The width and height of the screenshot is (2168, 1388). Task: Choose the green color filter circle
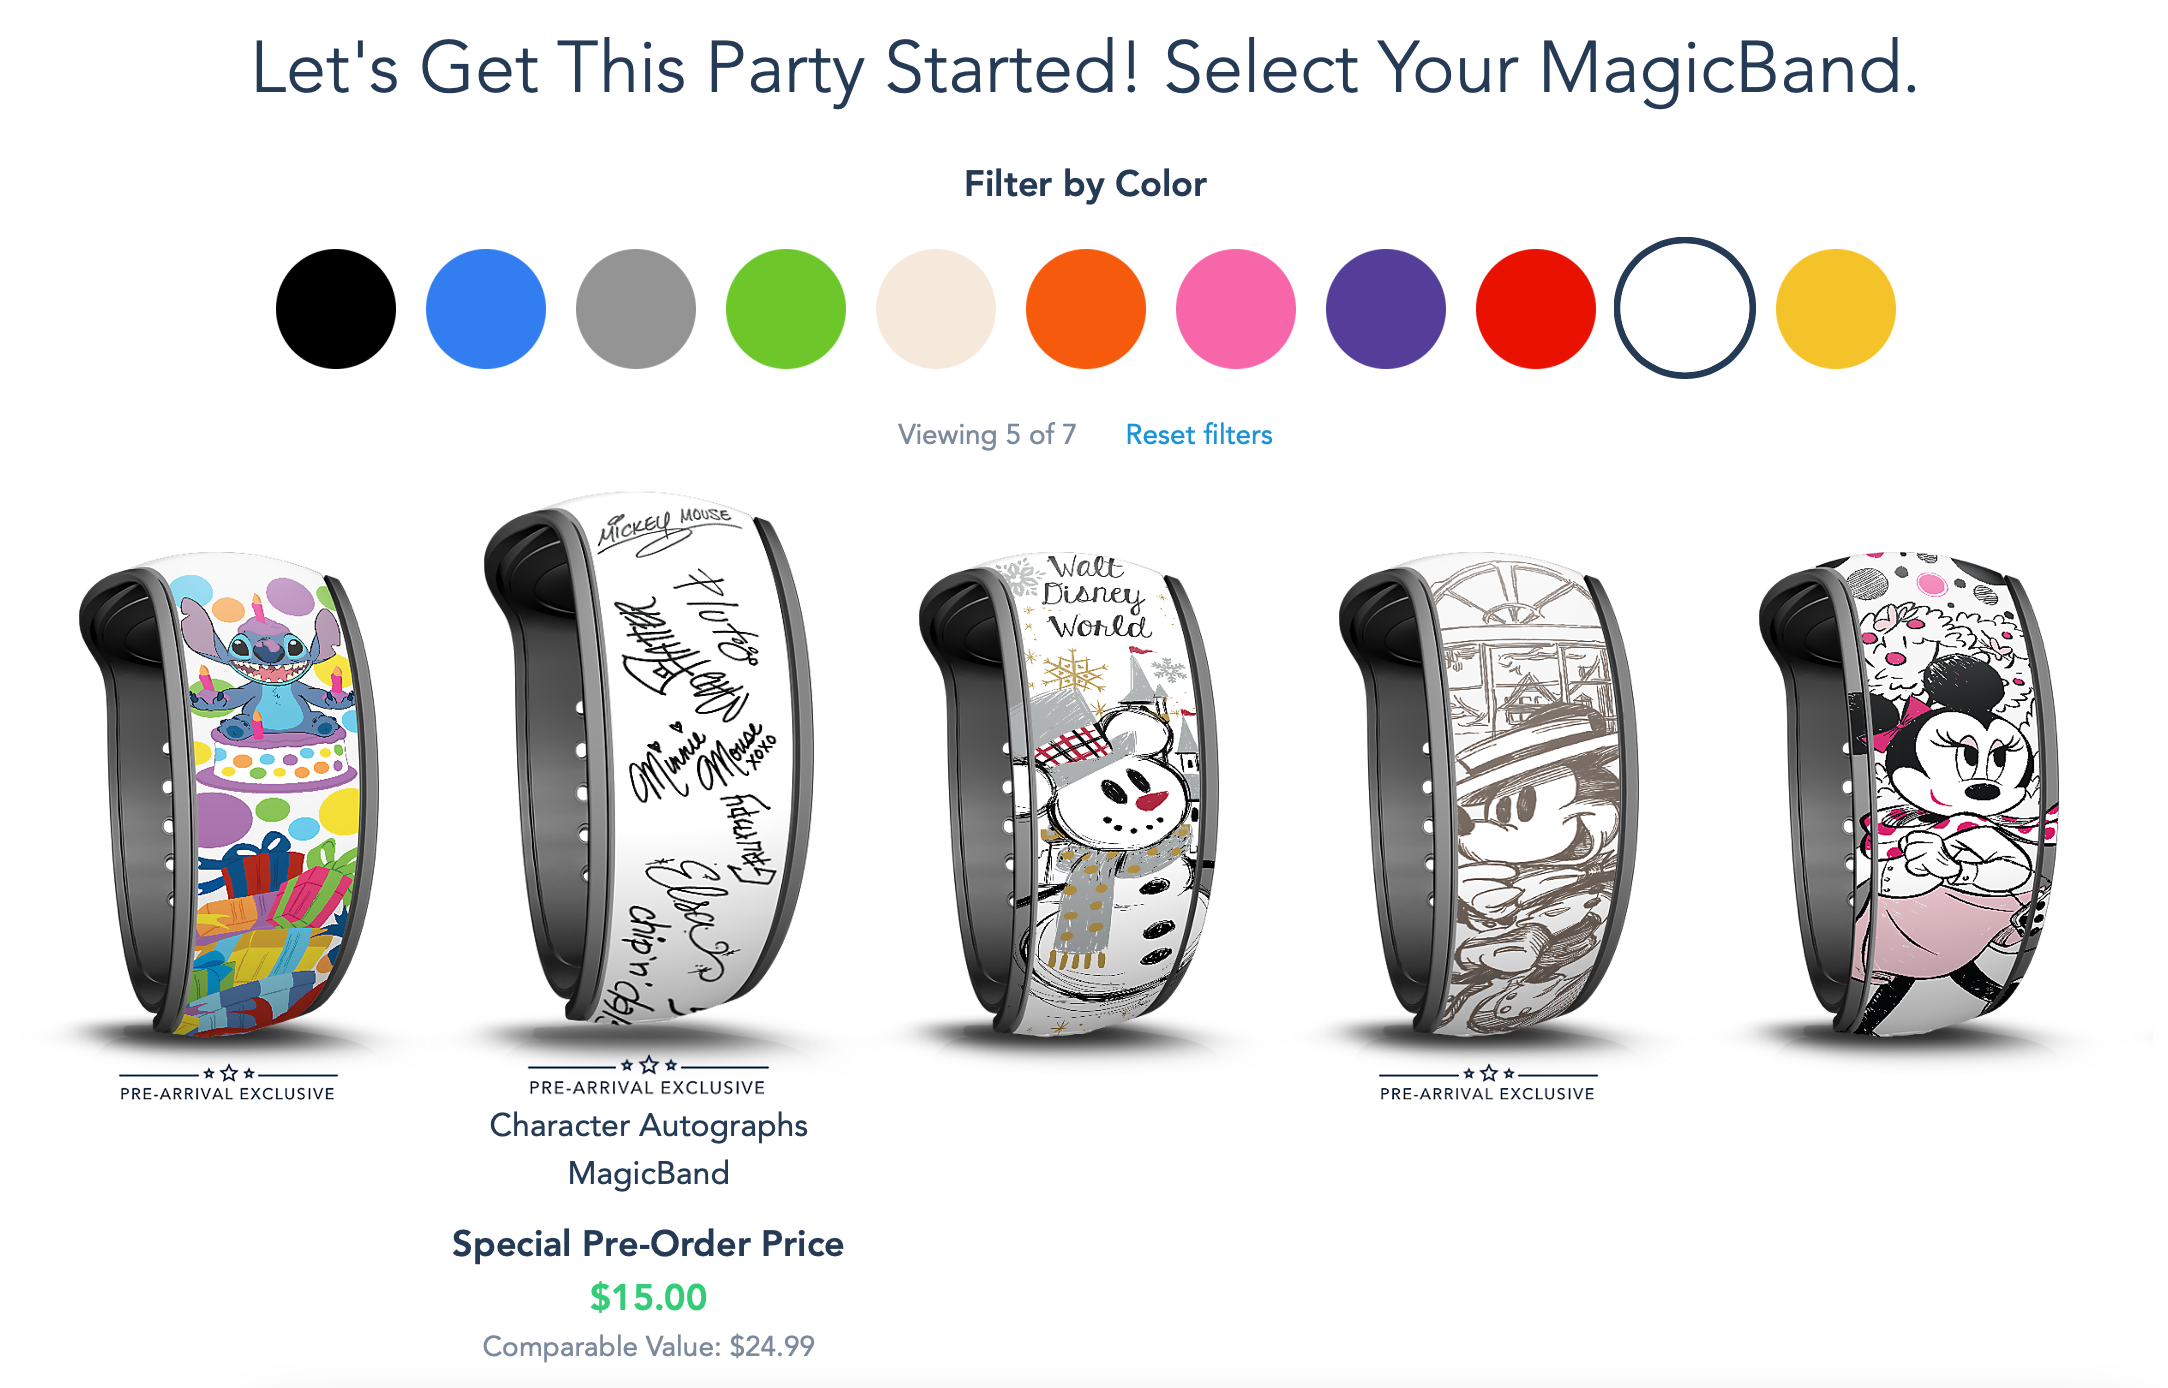[786, 309]
